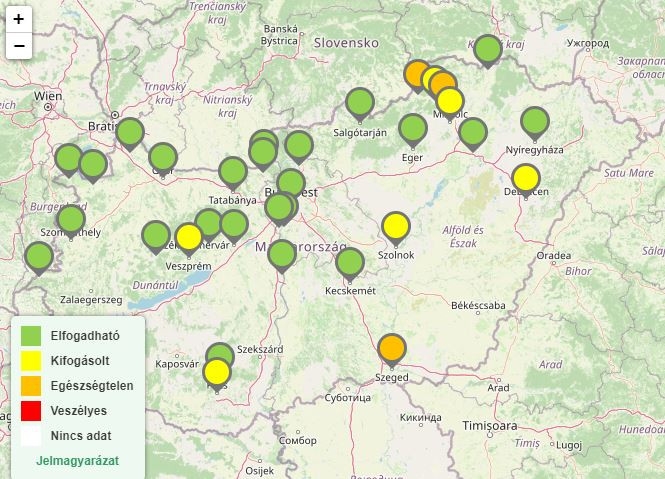665x479 pixels.
Task: Click the green marker at Tatabánya
Action: [233, 172]
